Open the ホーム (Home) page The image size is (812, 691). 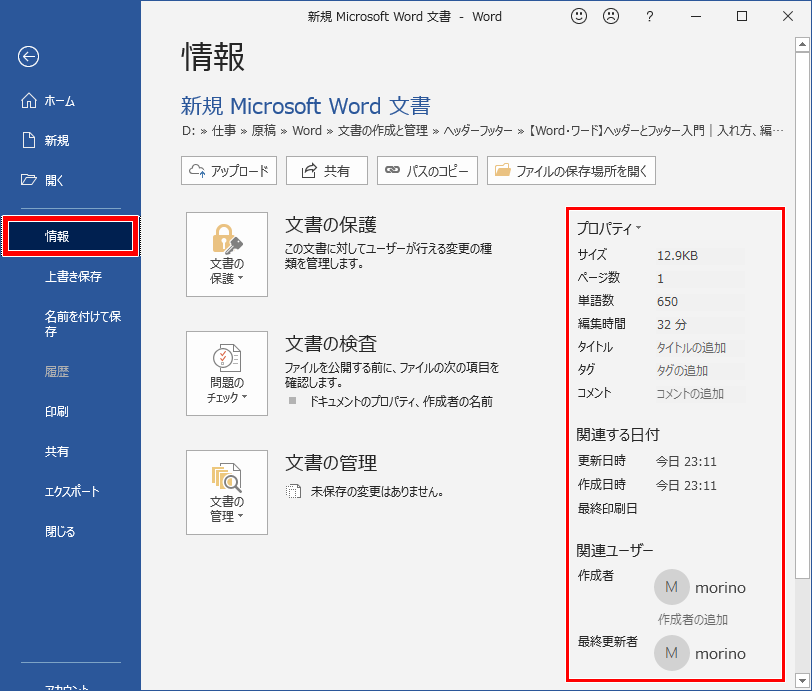click(48, 100)
